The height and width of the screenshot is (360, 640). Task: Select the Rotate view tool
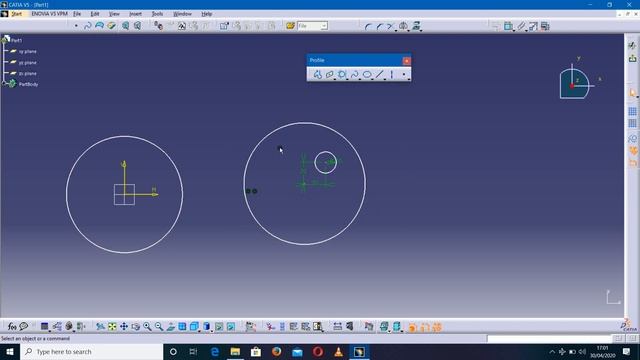136,327
